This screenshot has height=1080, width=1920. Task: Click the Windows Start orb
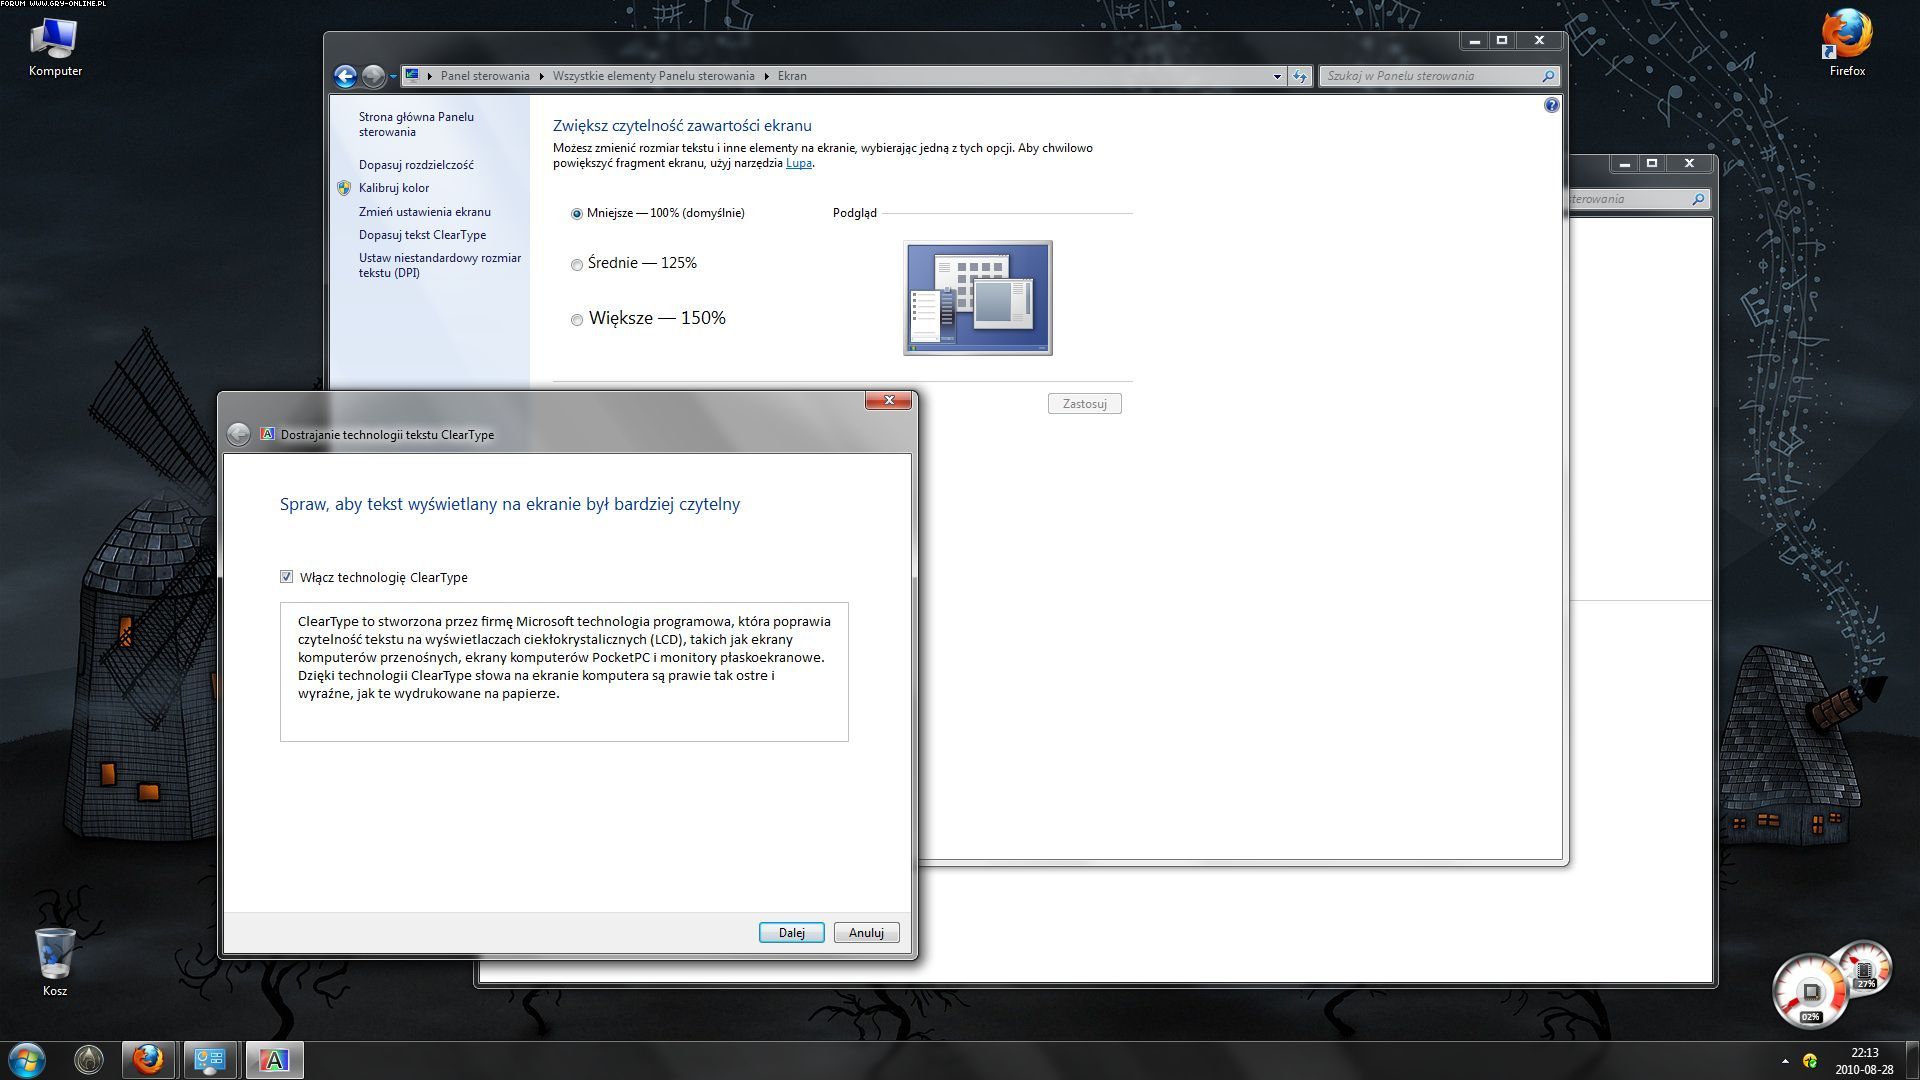27,1060
